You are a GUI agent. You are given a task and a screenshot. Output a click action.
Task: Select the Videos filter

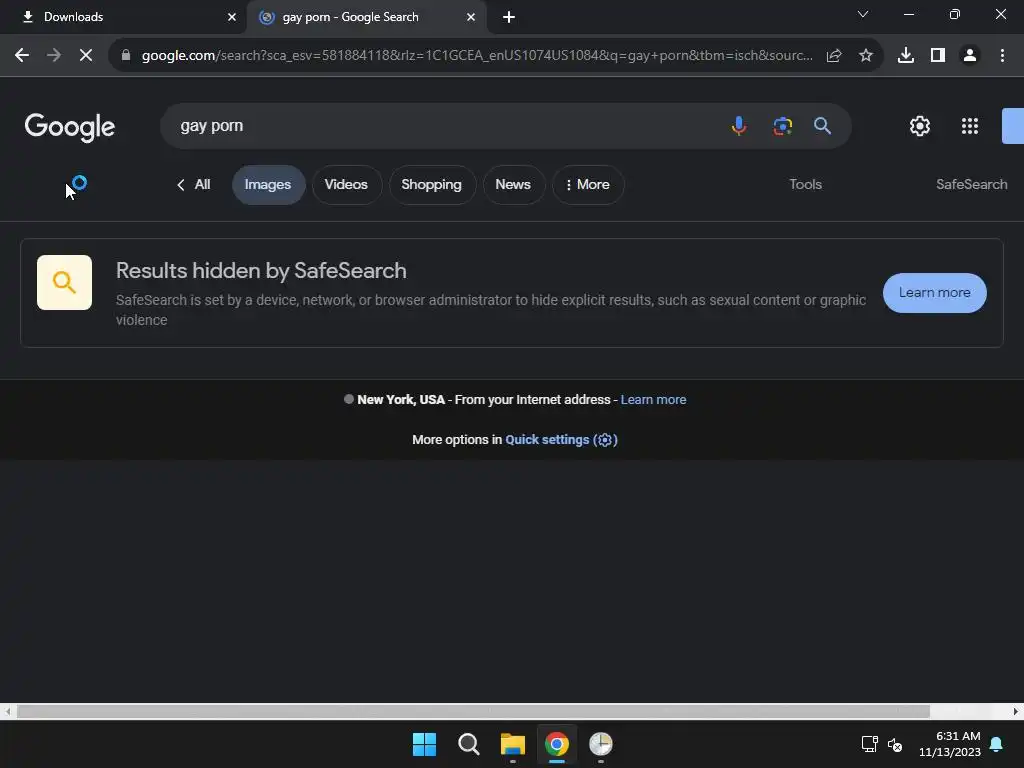(347, 185)
